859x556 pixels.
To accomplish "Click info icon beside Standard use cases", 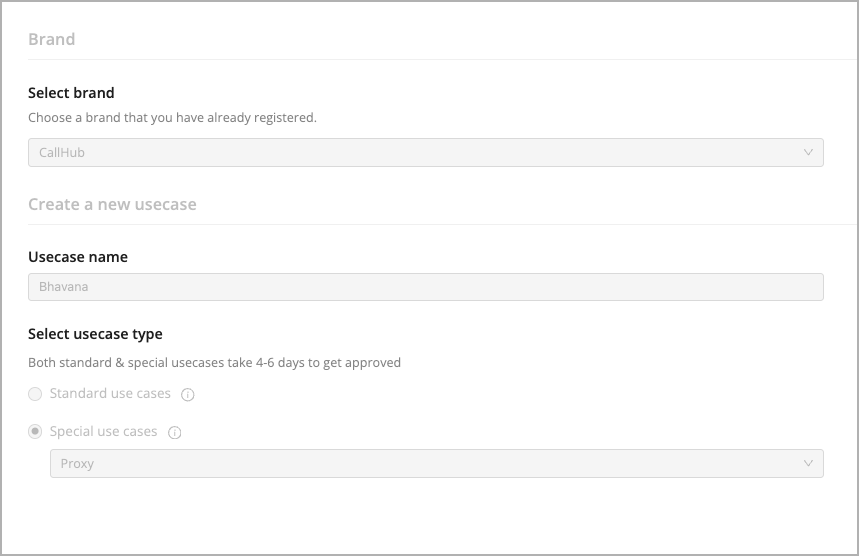I will coord(187,394).
